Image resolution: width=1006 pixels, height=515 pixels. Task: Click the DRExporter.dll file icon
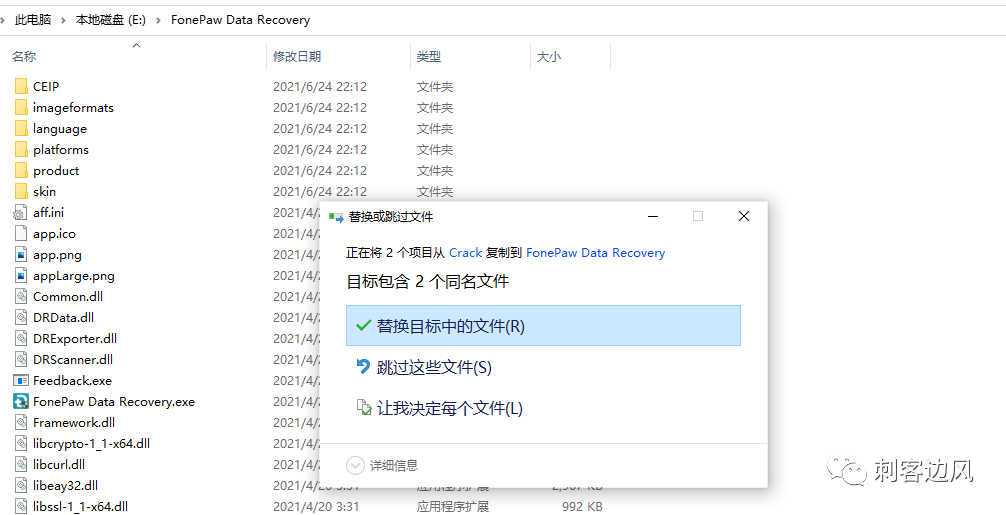point(21,339)
